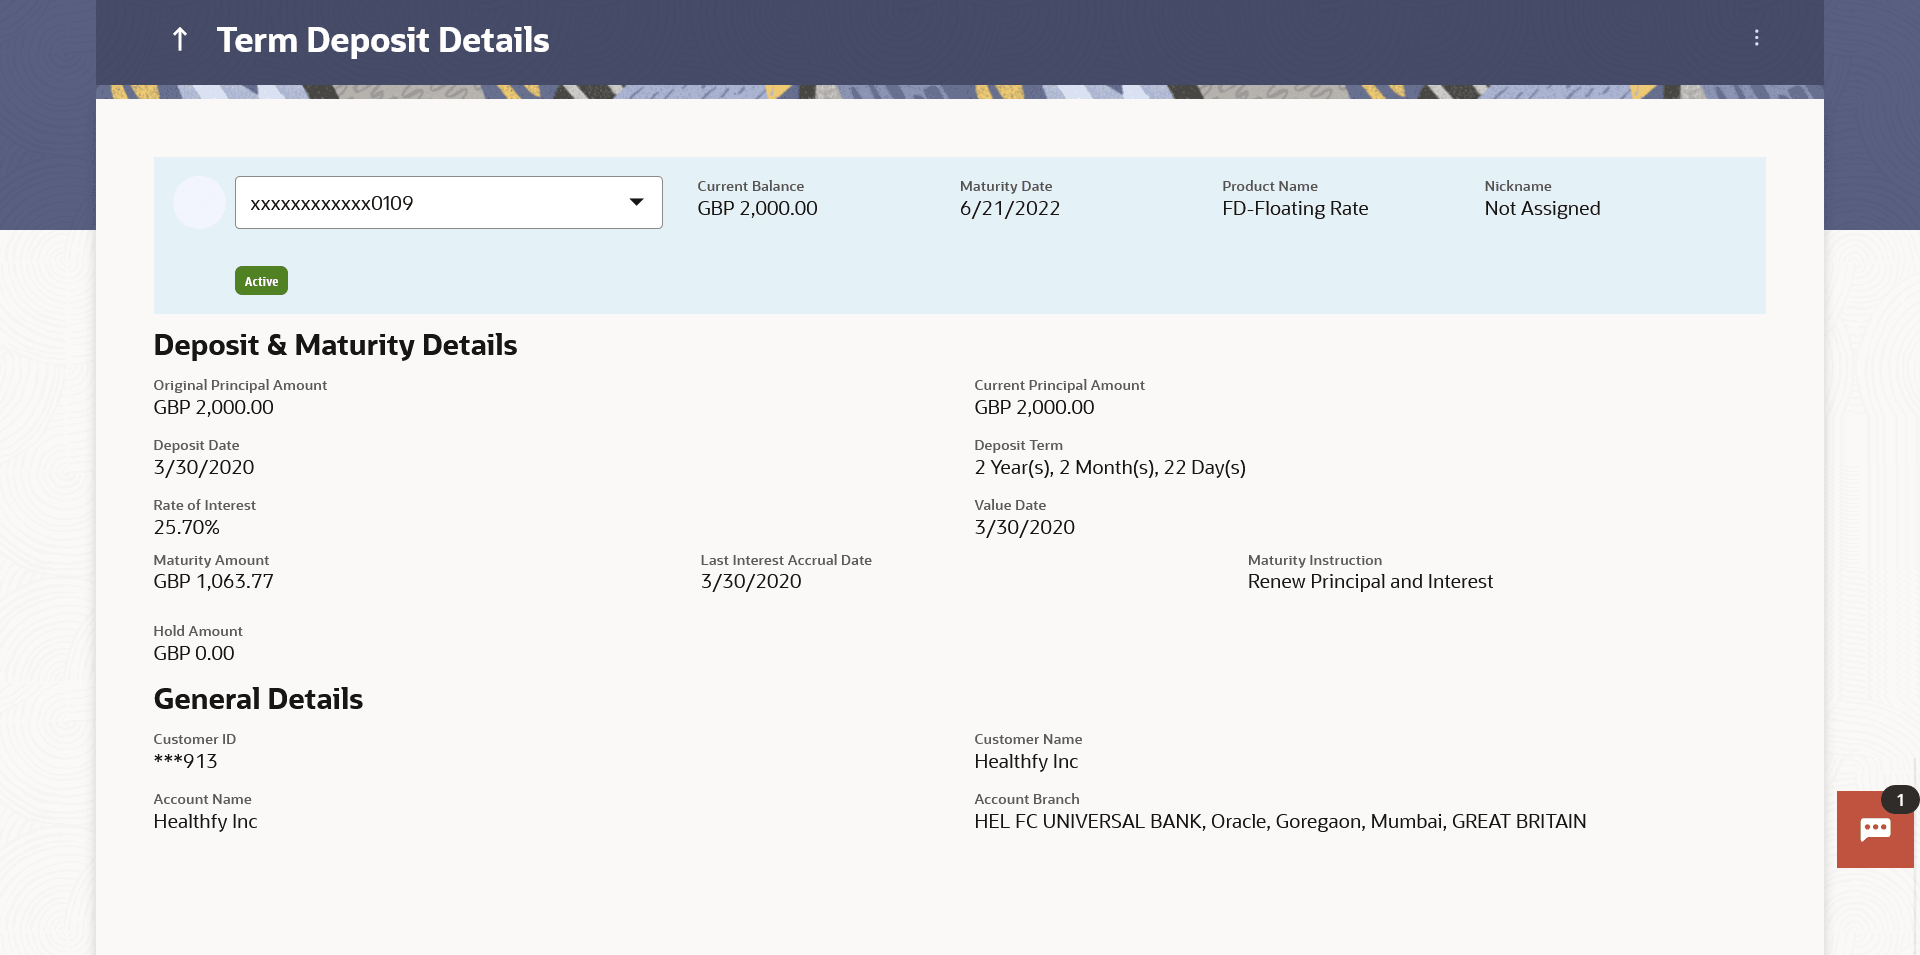Click the General Details heading
This screenshot has width=1920, height=955.
258,699
